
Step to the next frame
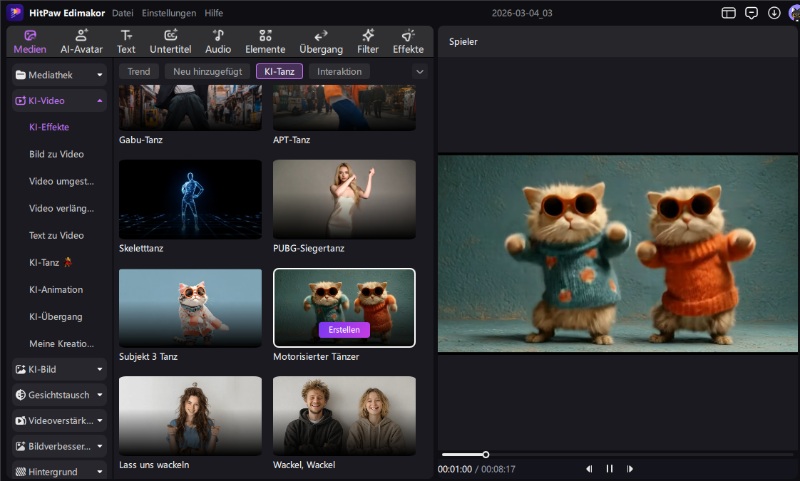click(x=630, y=468)
